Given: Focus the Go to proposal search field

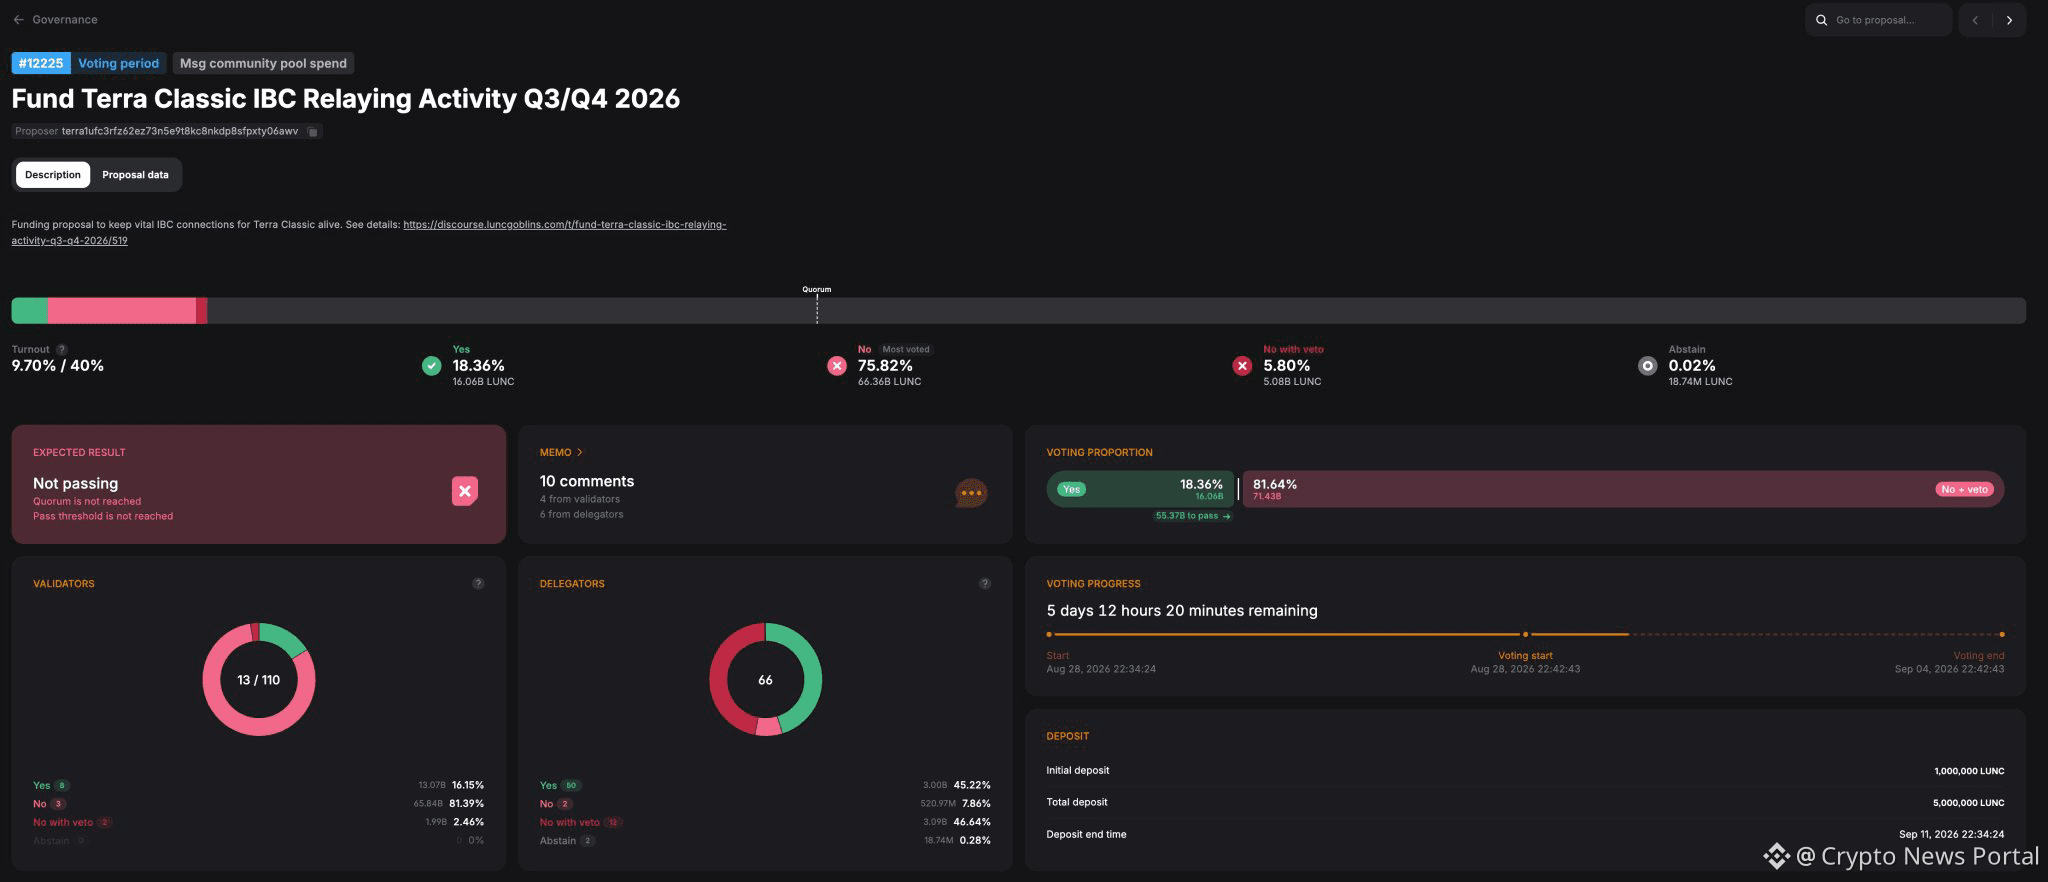Looking at the screenshot, I should (x=1879, y=20).
